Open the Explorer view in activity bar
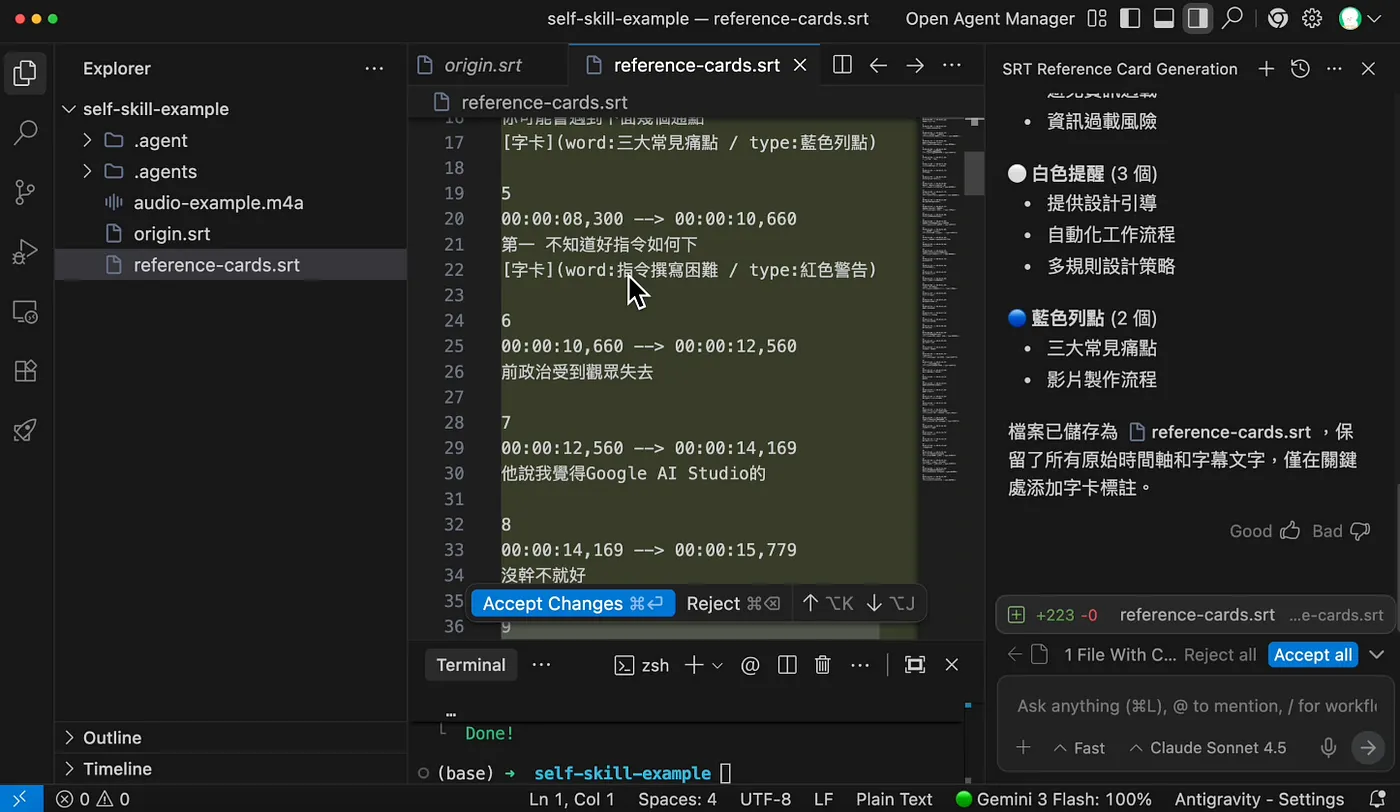The image size is (1400, 812). click(x=25, y=72)
